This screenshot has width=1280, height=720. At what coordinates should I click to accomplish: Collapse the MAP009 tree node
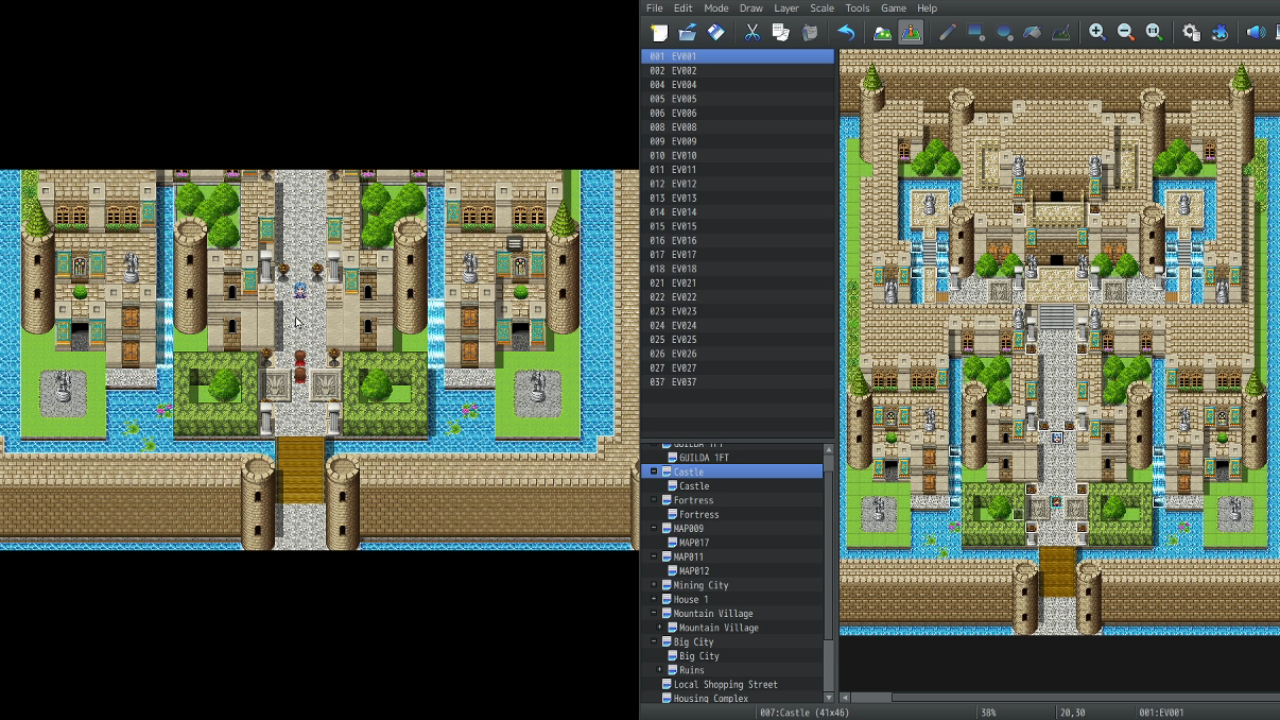click(x=654, y=528)
